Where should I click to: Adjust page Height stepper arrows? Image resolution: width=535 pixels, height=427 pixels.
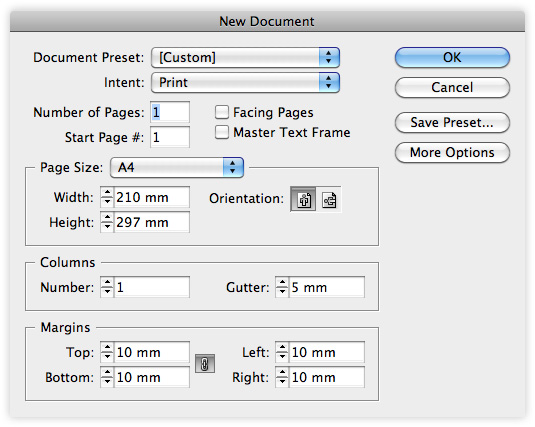coord(107,222)
